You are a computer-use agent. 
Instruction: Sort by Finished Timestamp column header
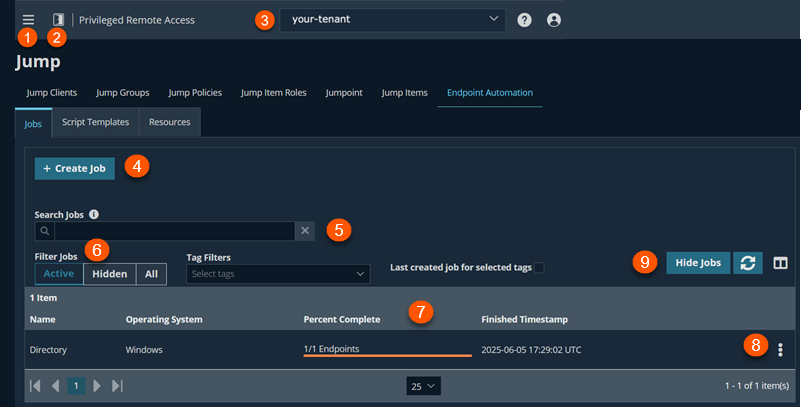[524, 319]
